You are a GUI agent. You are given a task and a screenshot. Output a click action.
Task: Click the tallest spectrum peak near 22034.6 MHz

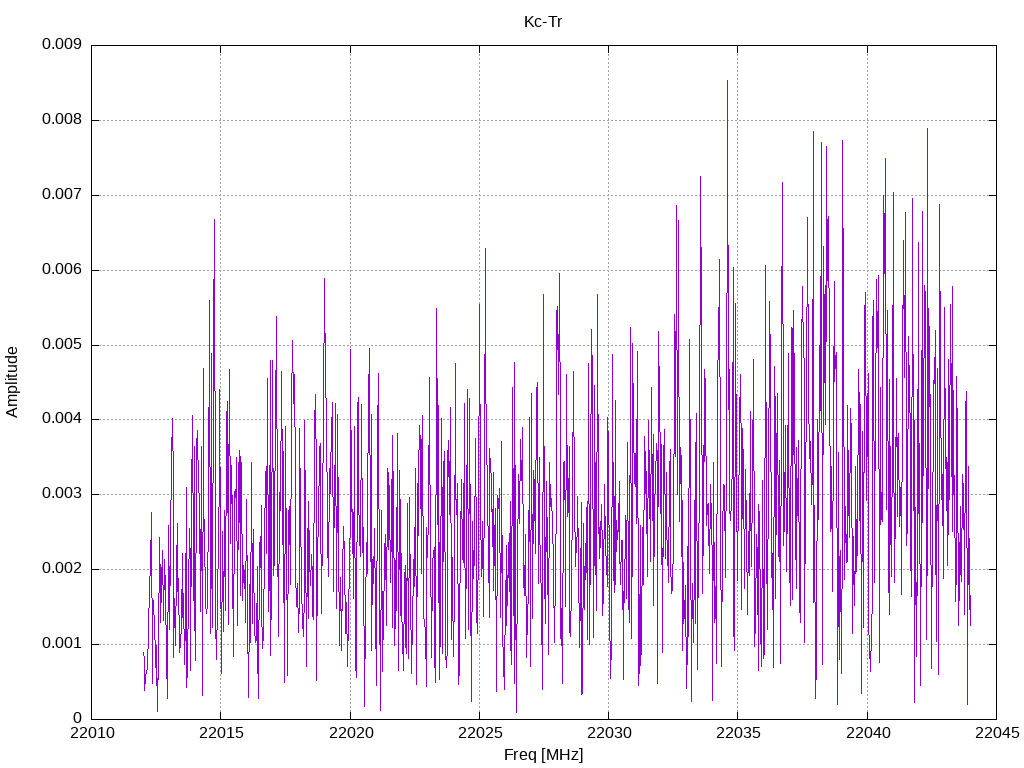727,81
